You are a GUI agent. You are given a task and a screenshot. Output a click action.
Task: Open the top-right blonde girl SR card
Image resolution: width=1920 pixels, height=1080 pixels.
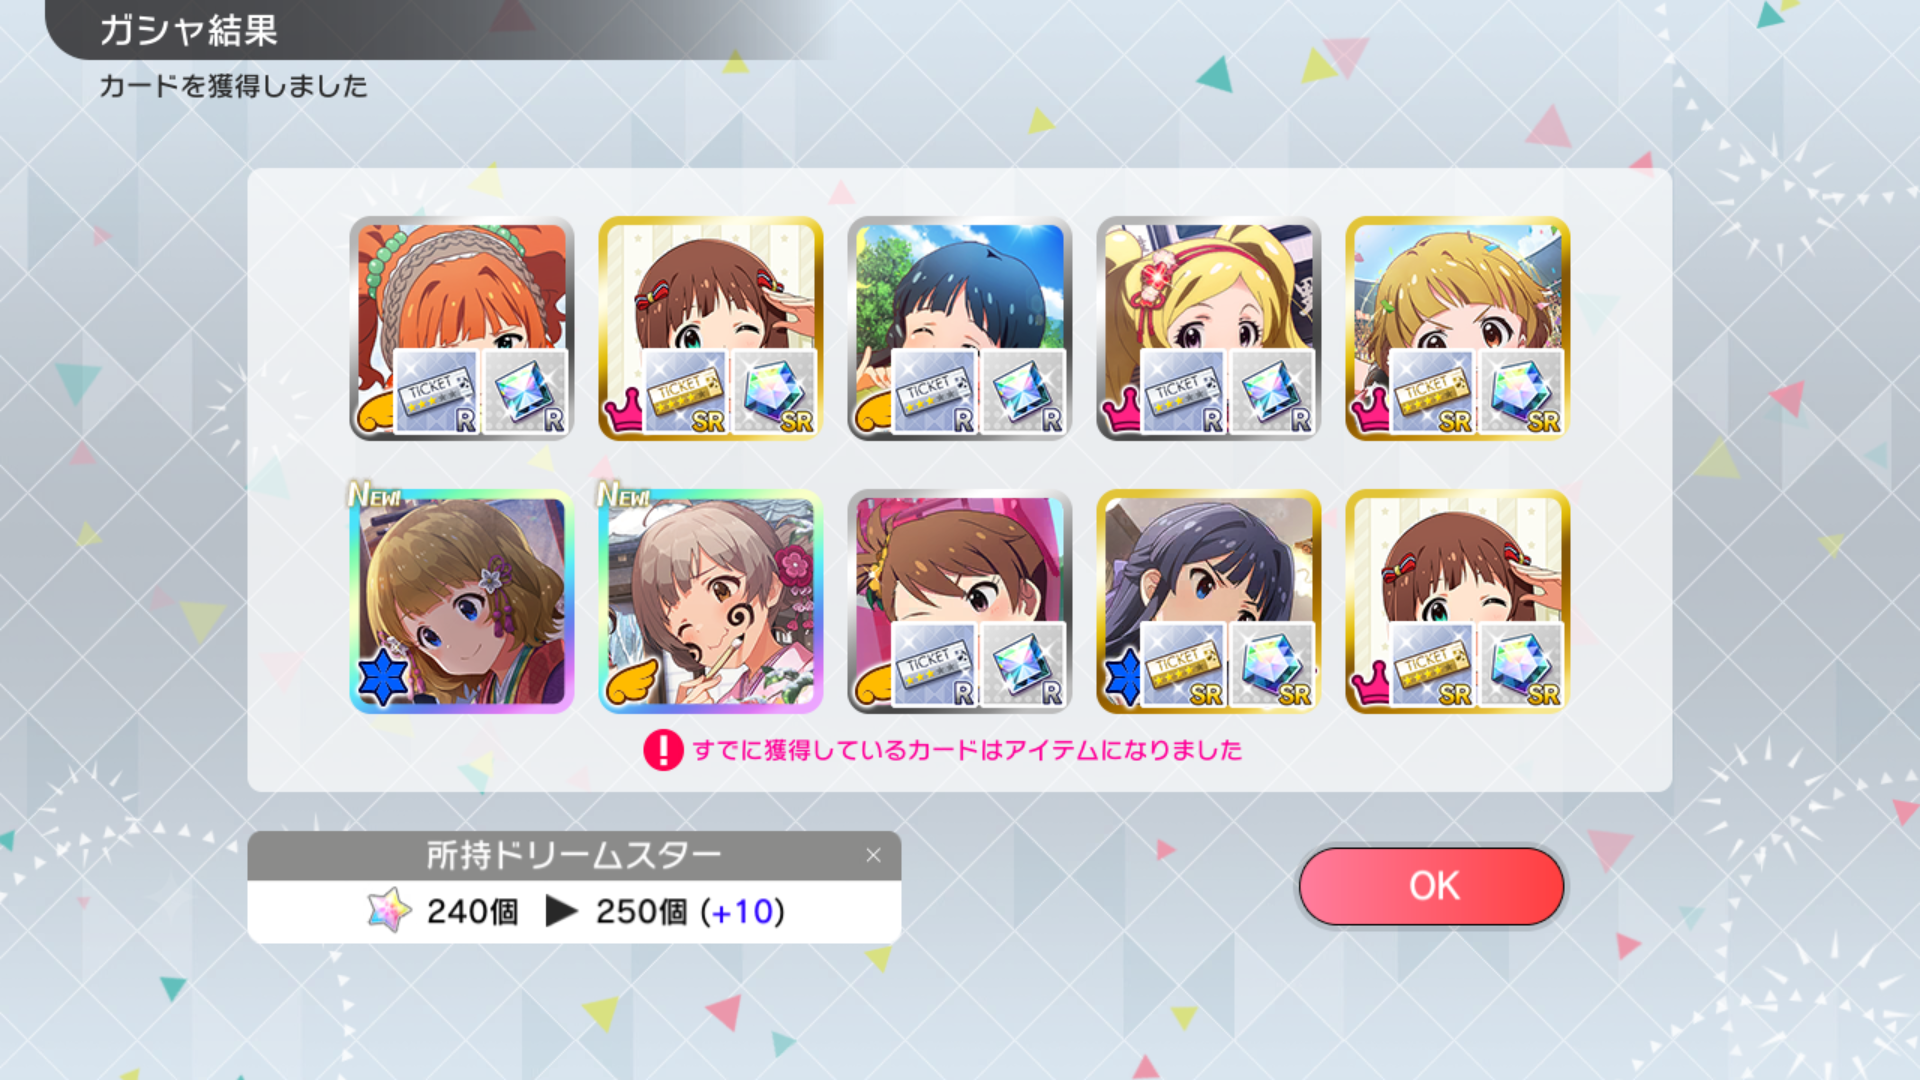tap(1457, 328)
